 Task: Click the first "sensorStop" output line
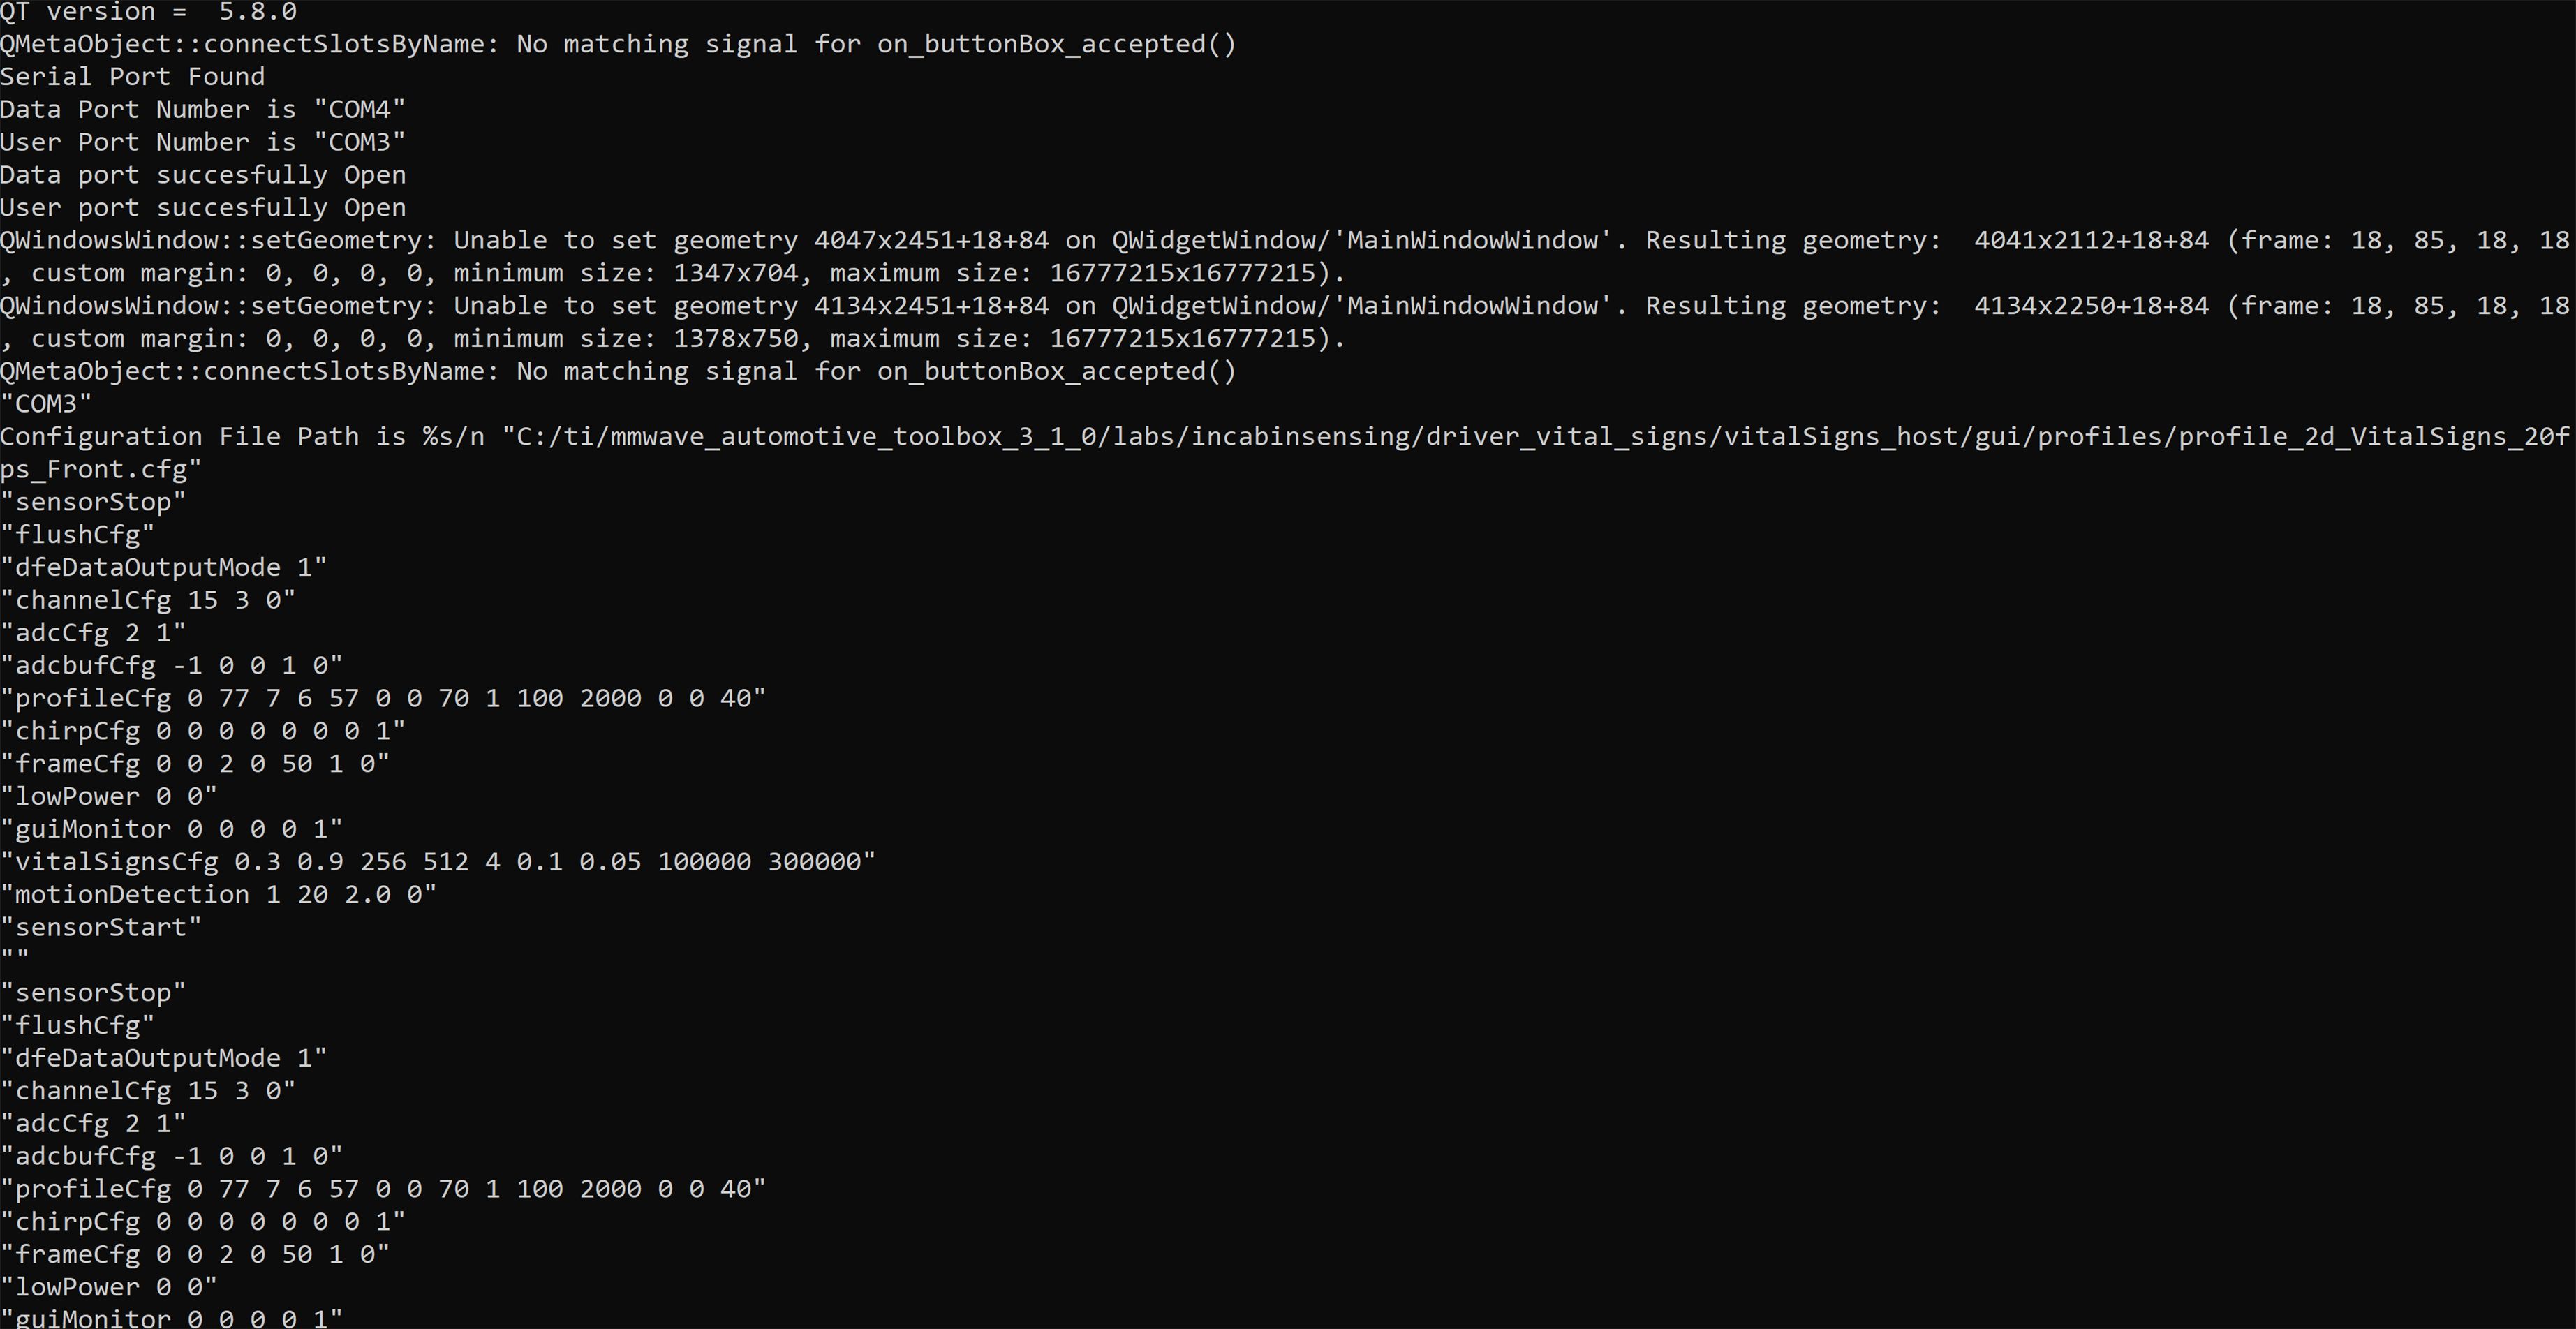pos(93,502)
